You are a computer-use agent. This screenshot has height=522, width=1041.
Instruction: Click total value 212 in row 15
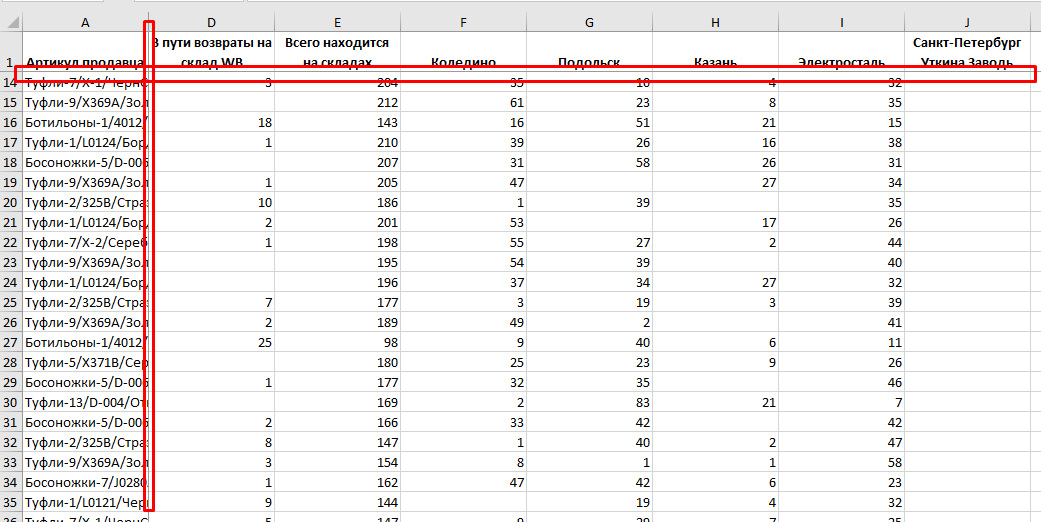point(337,102)
